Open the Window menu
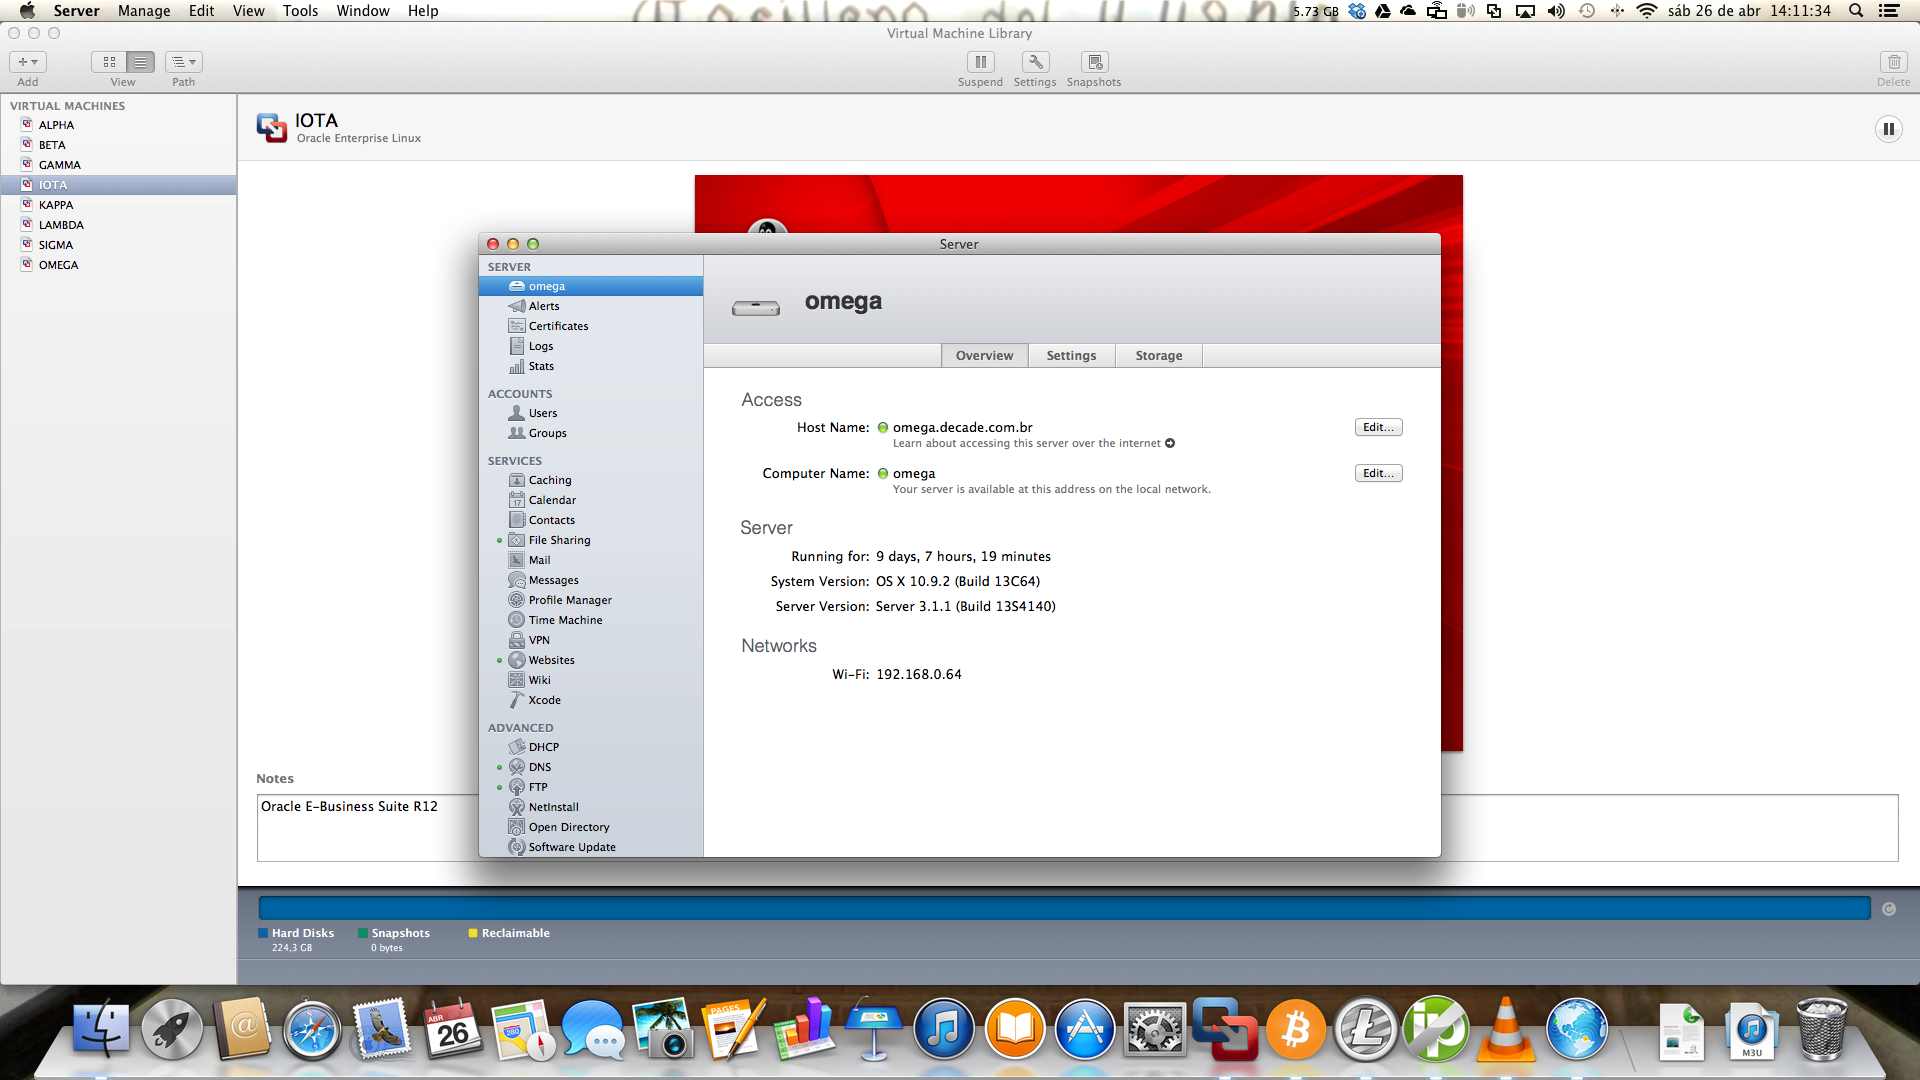This screenshot has width=1920, height=1080. point(363,11)
